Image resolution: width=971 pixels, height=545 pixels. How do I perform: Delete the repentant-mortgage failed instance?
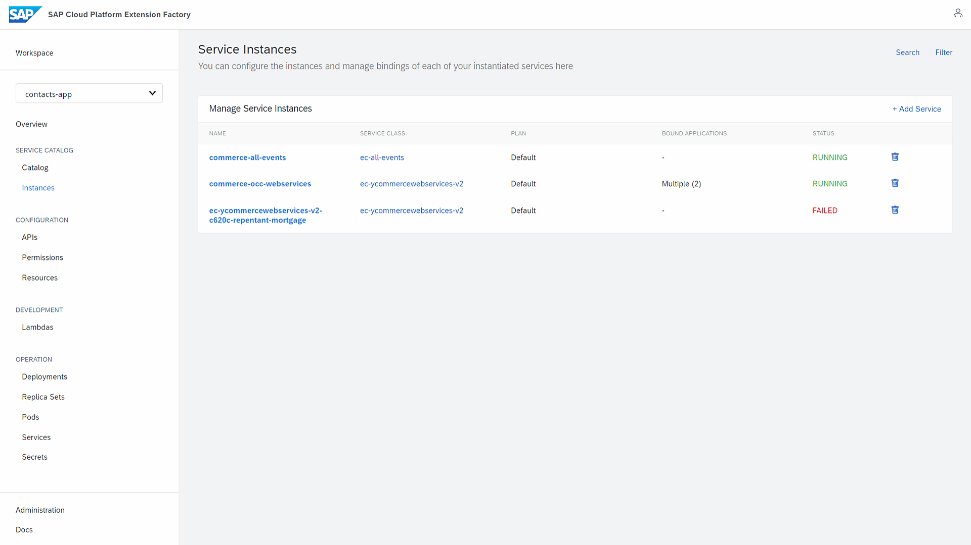pyautogui.click(x=895, y=210)
